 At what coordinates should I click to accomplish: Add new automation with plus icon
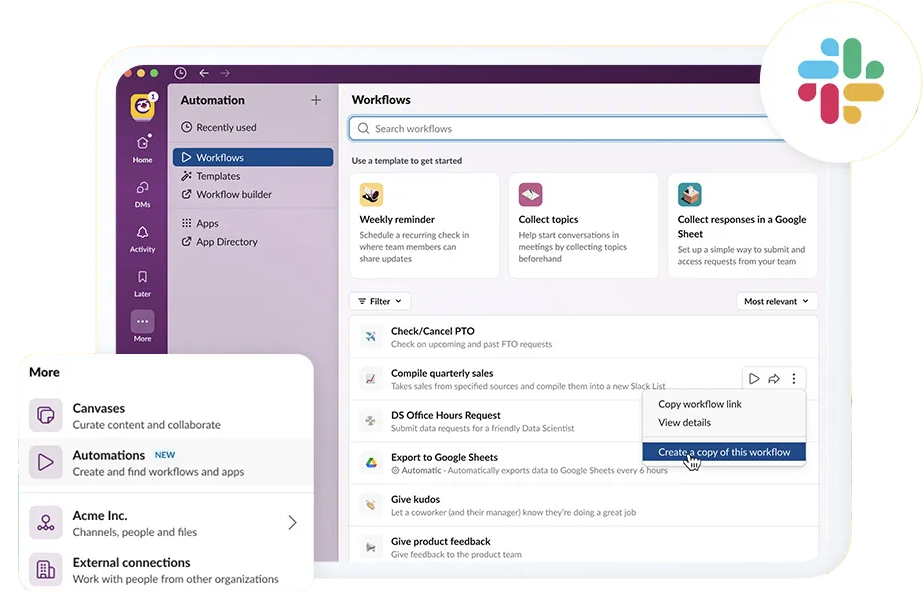click(x=316, y=100)
